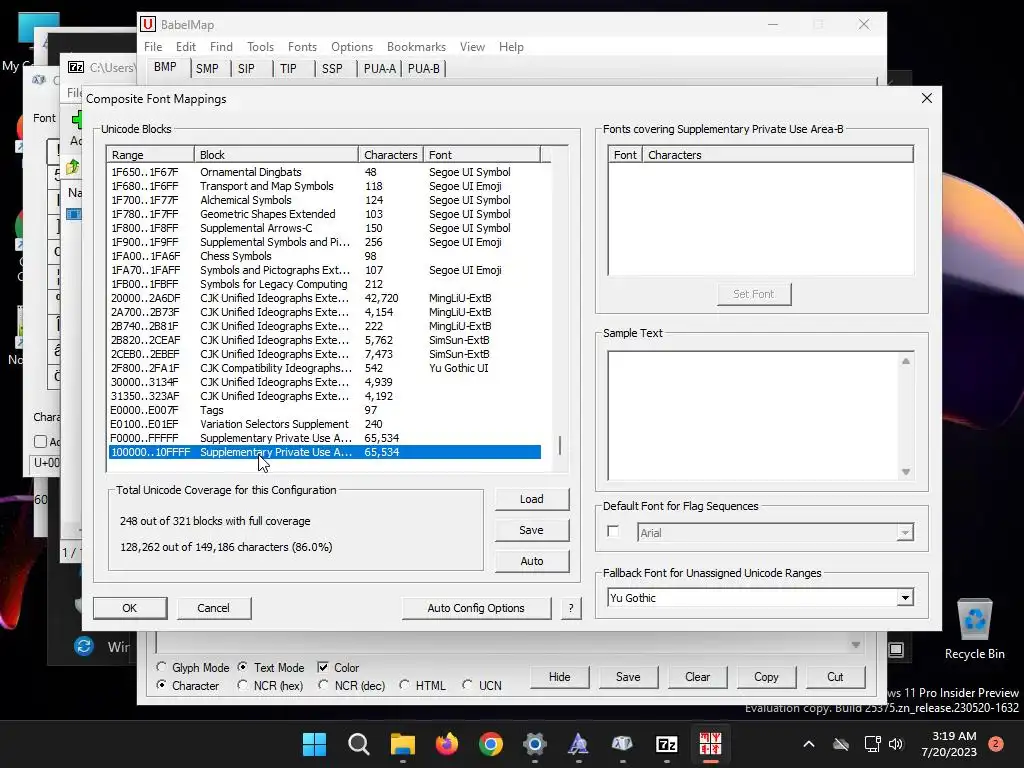Open Arial flag font dropdown
Image resolution: width=1024 pixels, height=768 pixels.
point(904,533)
